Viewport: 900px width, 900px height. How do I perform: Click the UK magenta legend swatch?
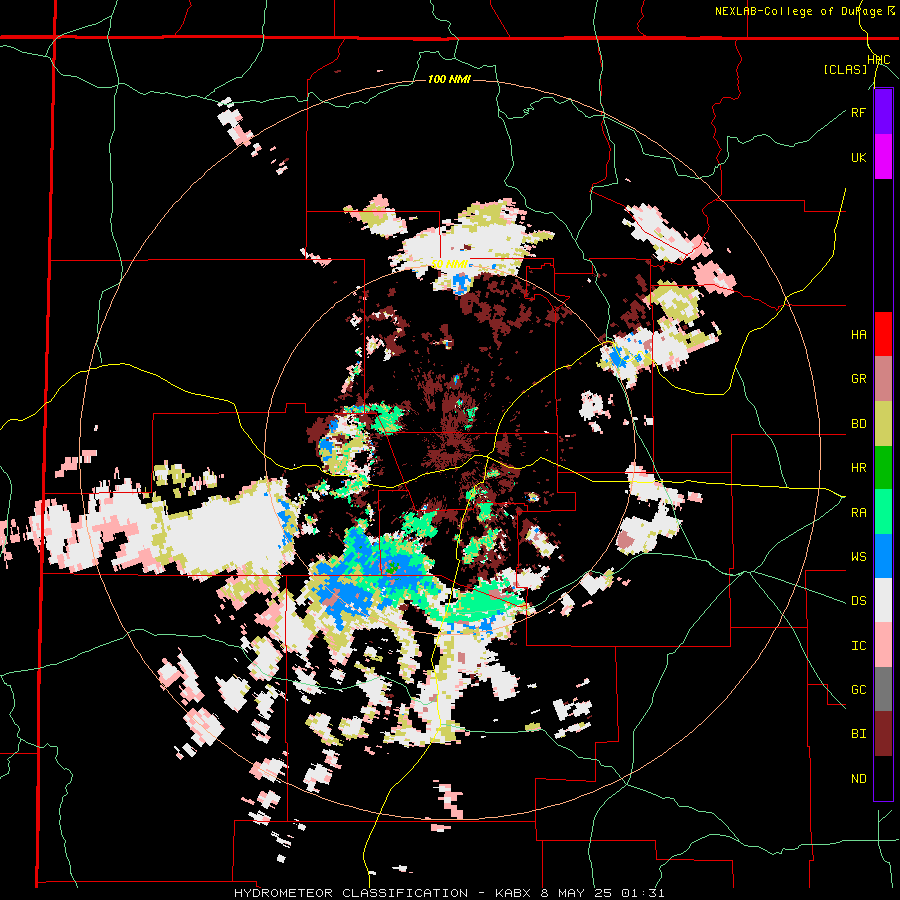point(883,157)
